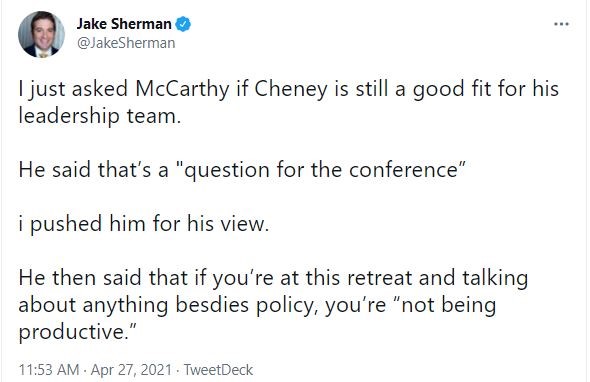Viewport: 590px width, 382px height.
Task: Click the 'leadership team.' text line
Action: 100,116
